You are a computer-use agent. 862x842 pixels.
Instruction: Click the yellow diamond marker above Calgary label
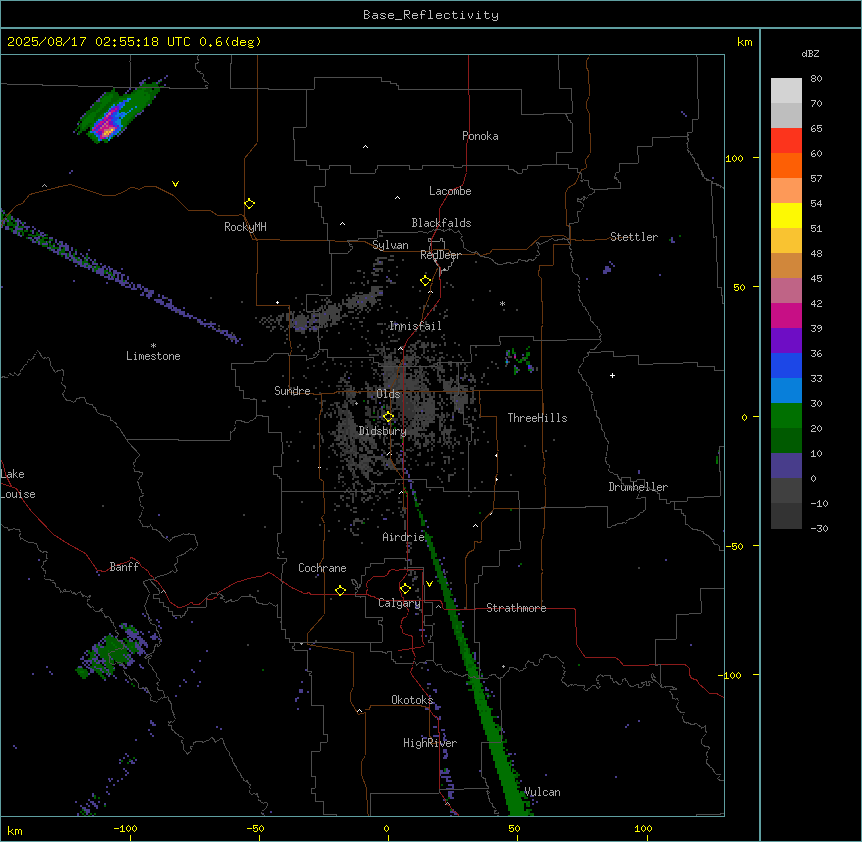(405, 589)
